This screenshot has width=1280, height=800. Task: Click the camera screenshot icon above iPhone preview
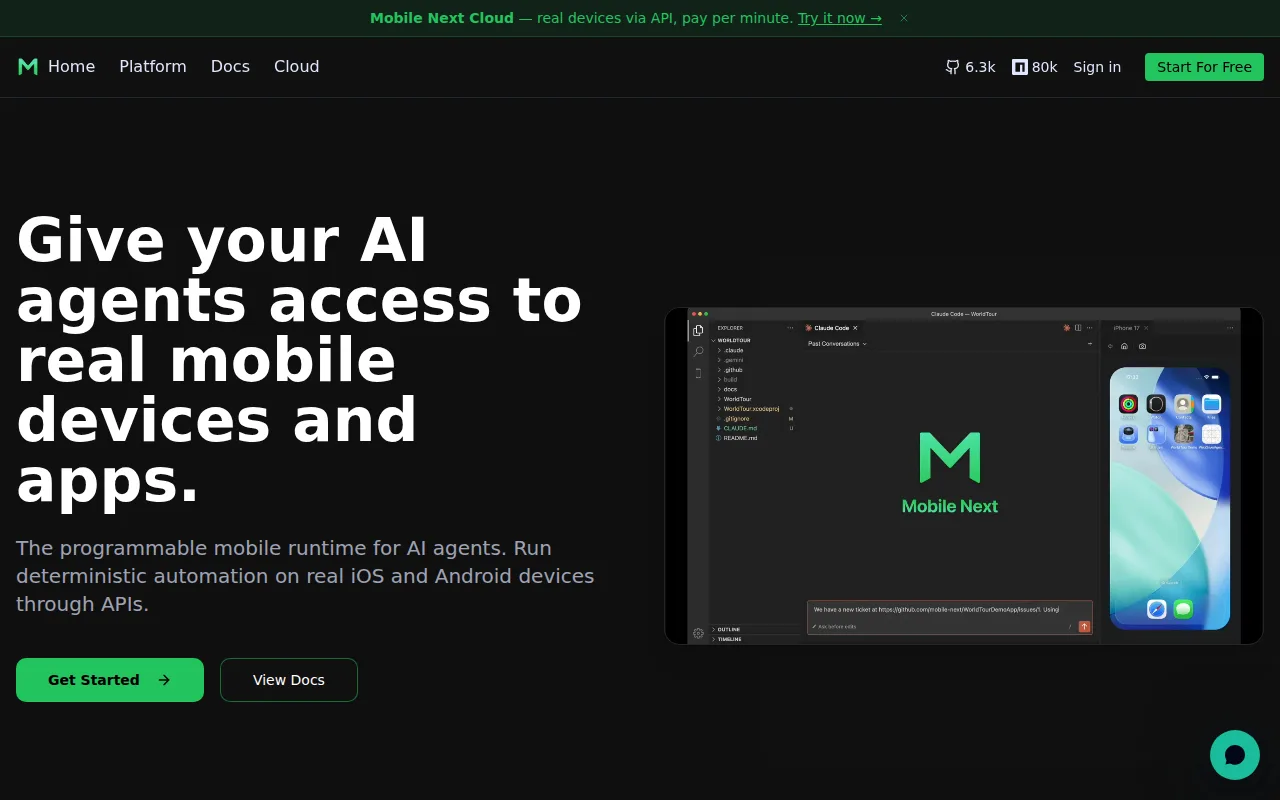tap(1142, 346)
